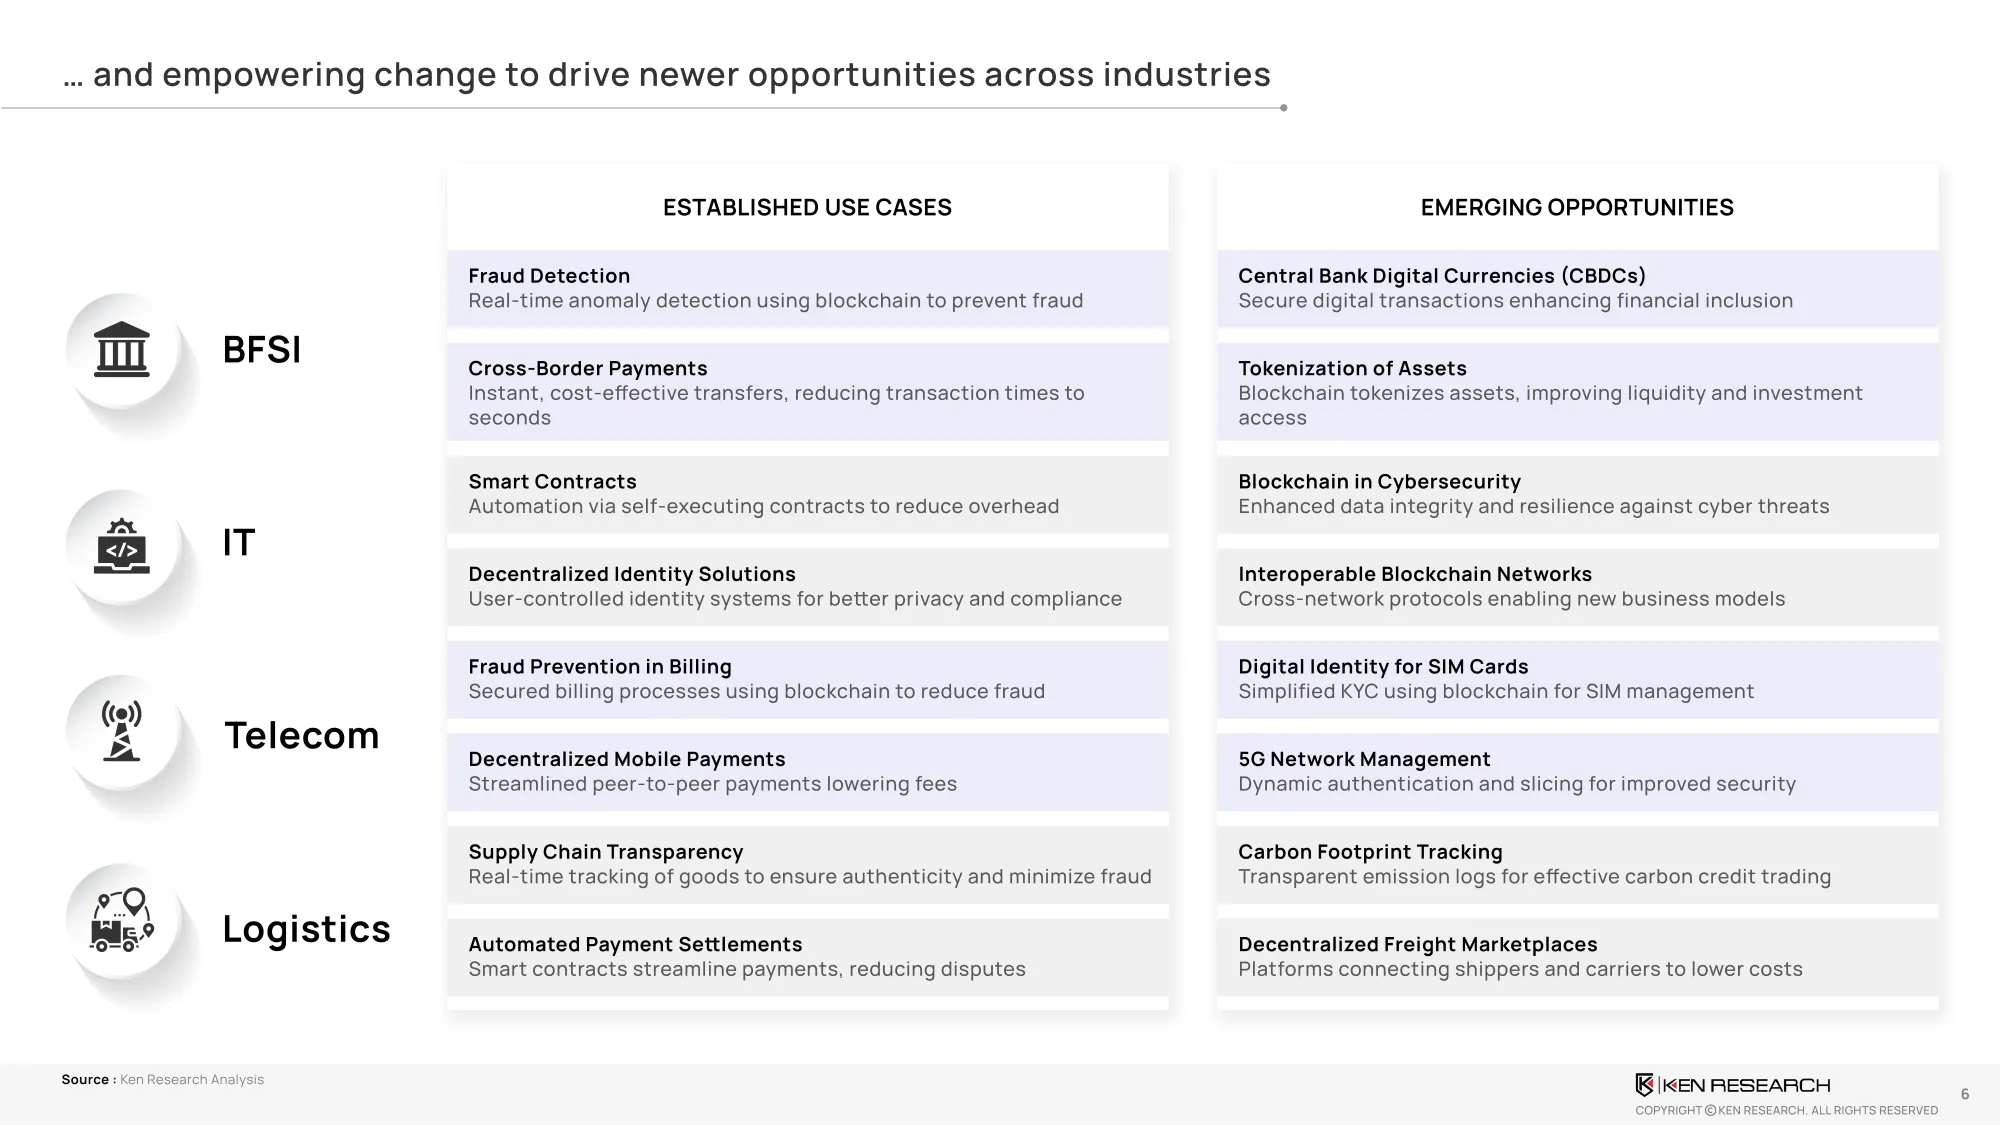The image size is (2000, 1125).
Task: Click the Carbon Footprint Tracking row
Action: (x=1578, y=865)
